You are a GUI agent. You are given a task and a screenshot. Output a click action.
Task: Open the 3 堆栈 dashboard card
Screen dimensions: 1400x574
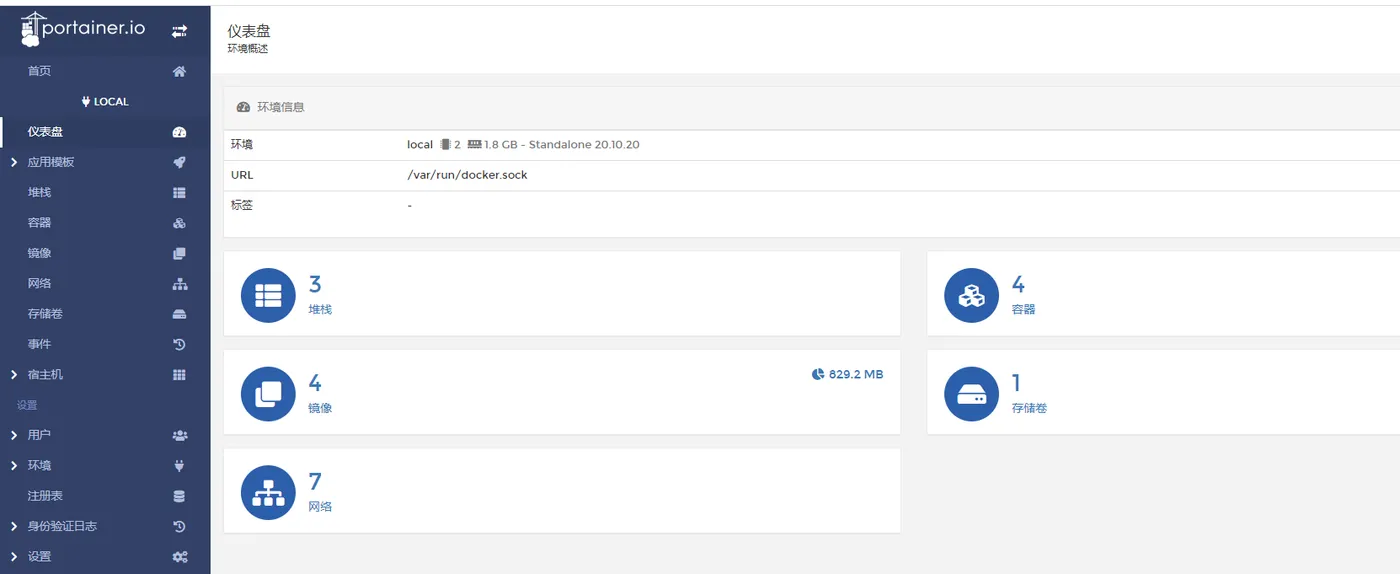(x=562, y=294)
